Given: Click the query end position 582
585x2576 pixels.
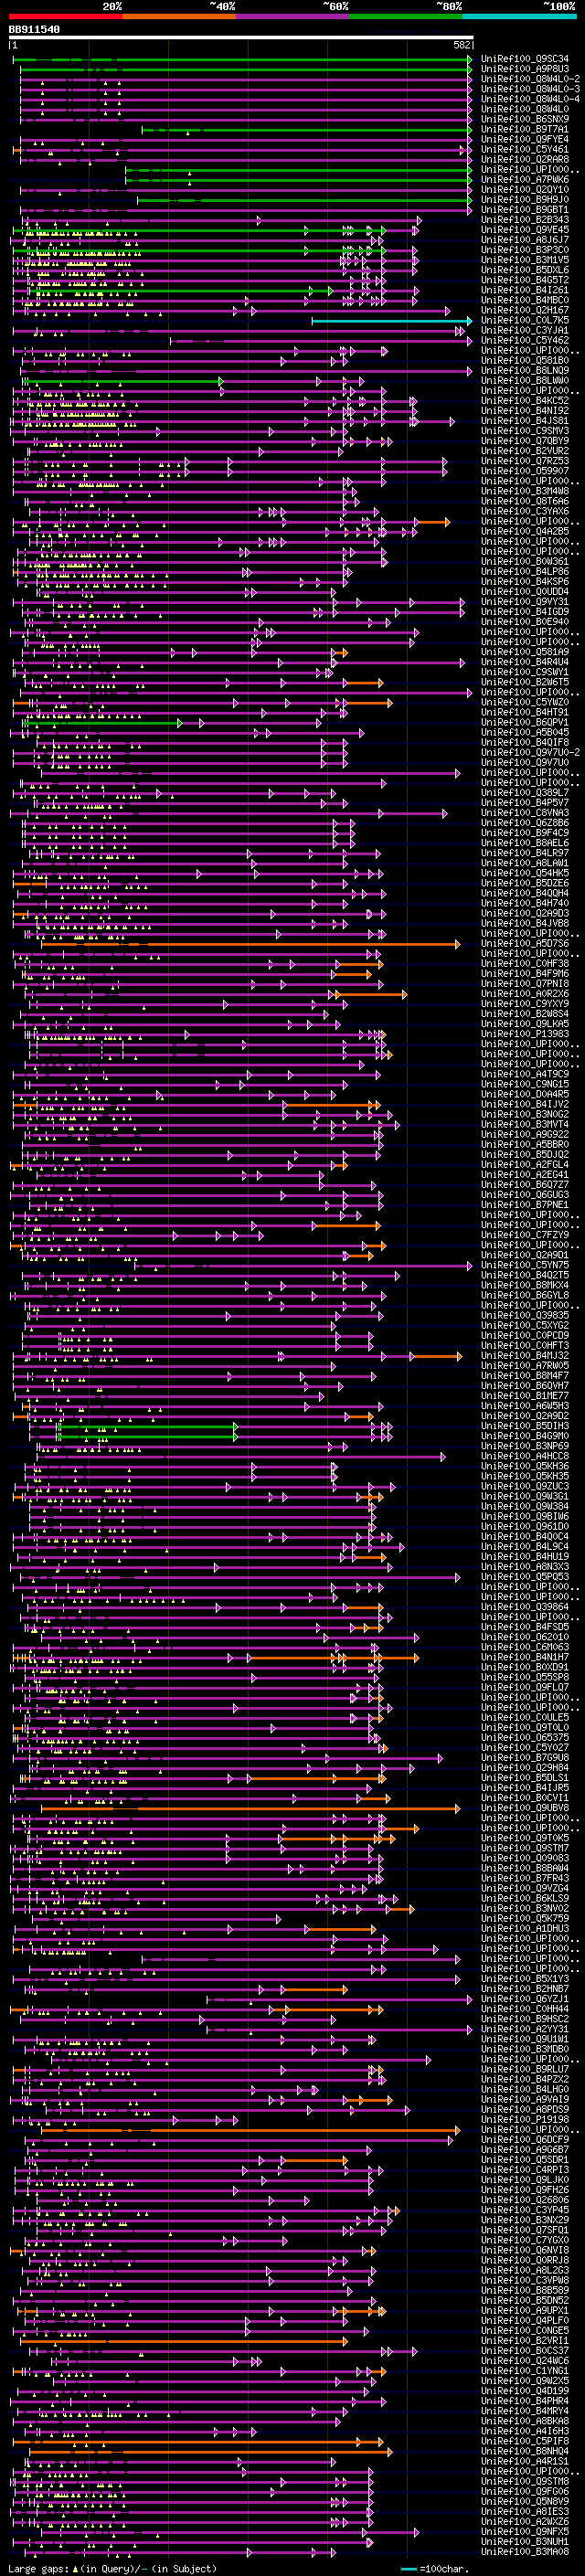Looking at the screenshot, I should pos(462,45).
